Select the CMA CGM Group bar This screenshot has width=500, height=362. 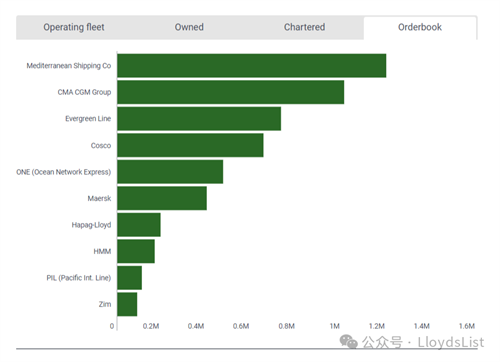[x=231, y=92]
